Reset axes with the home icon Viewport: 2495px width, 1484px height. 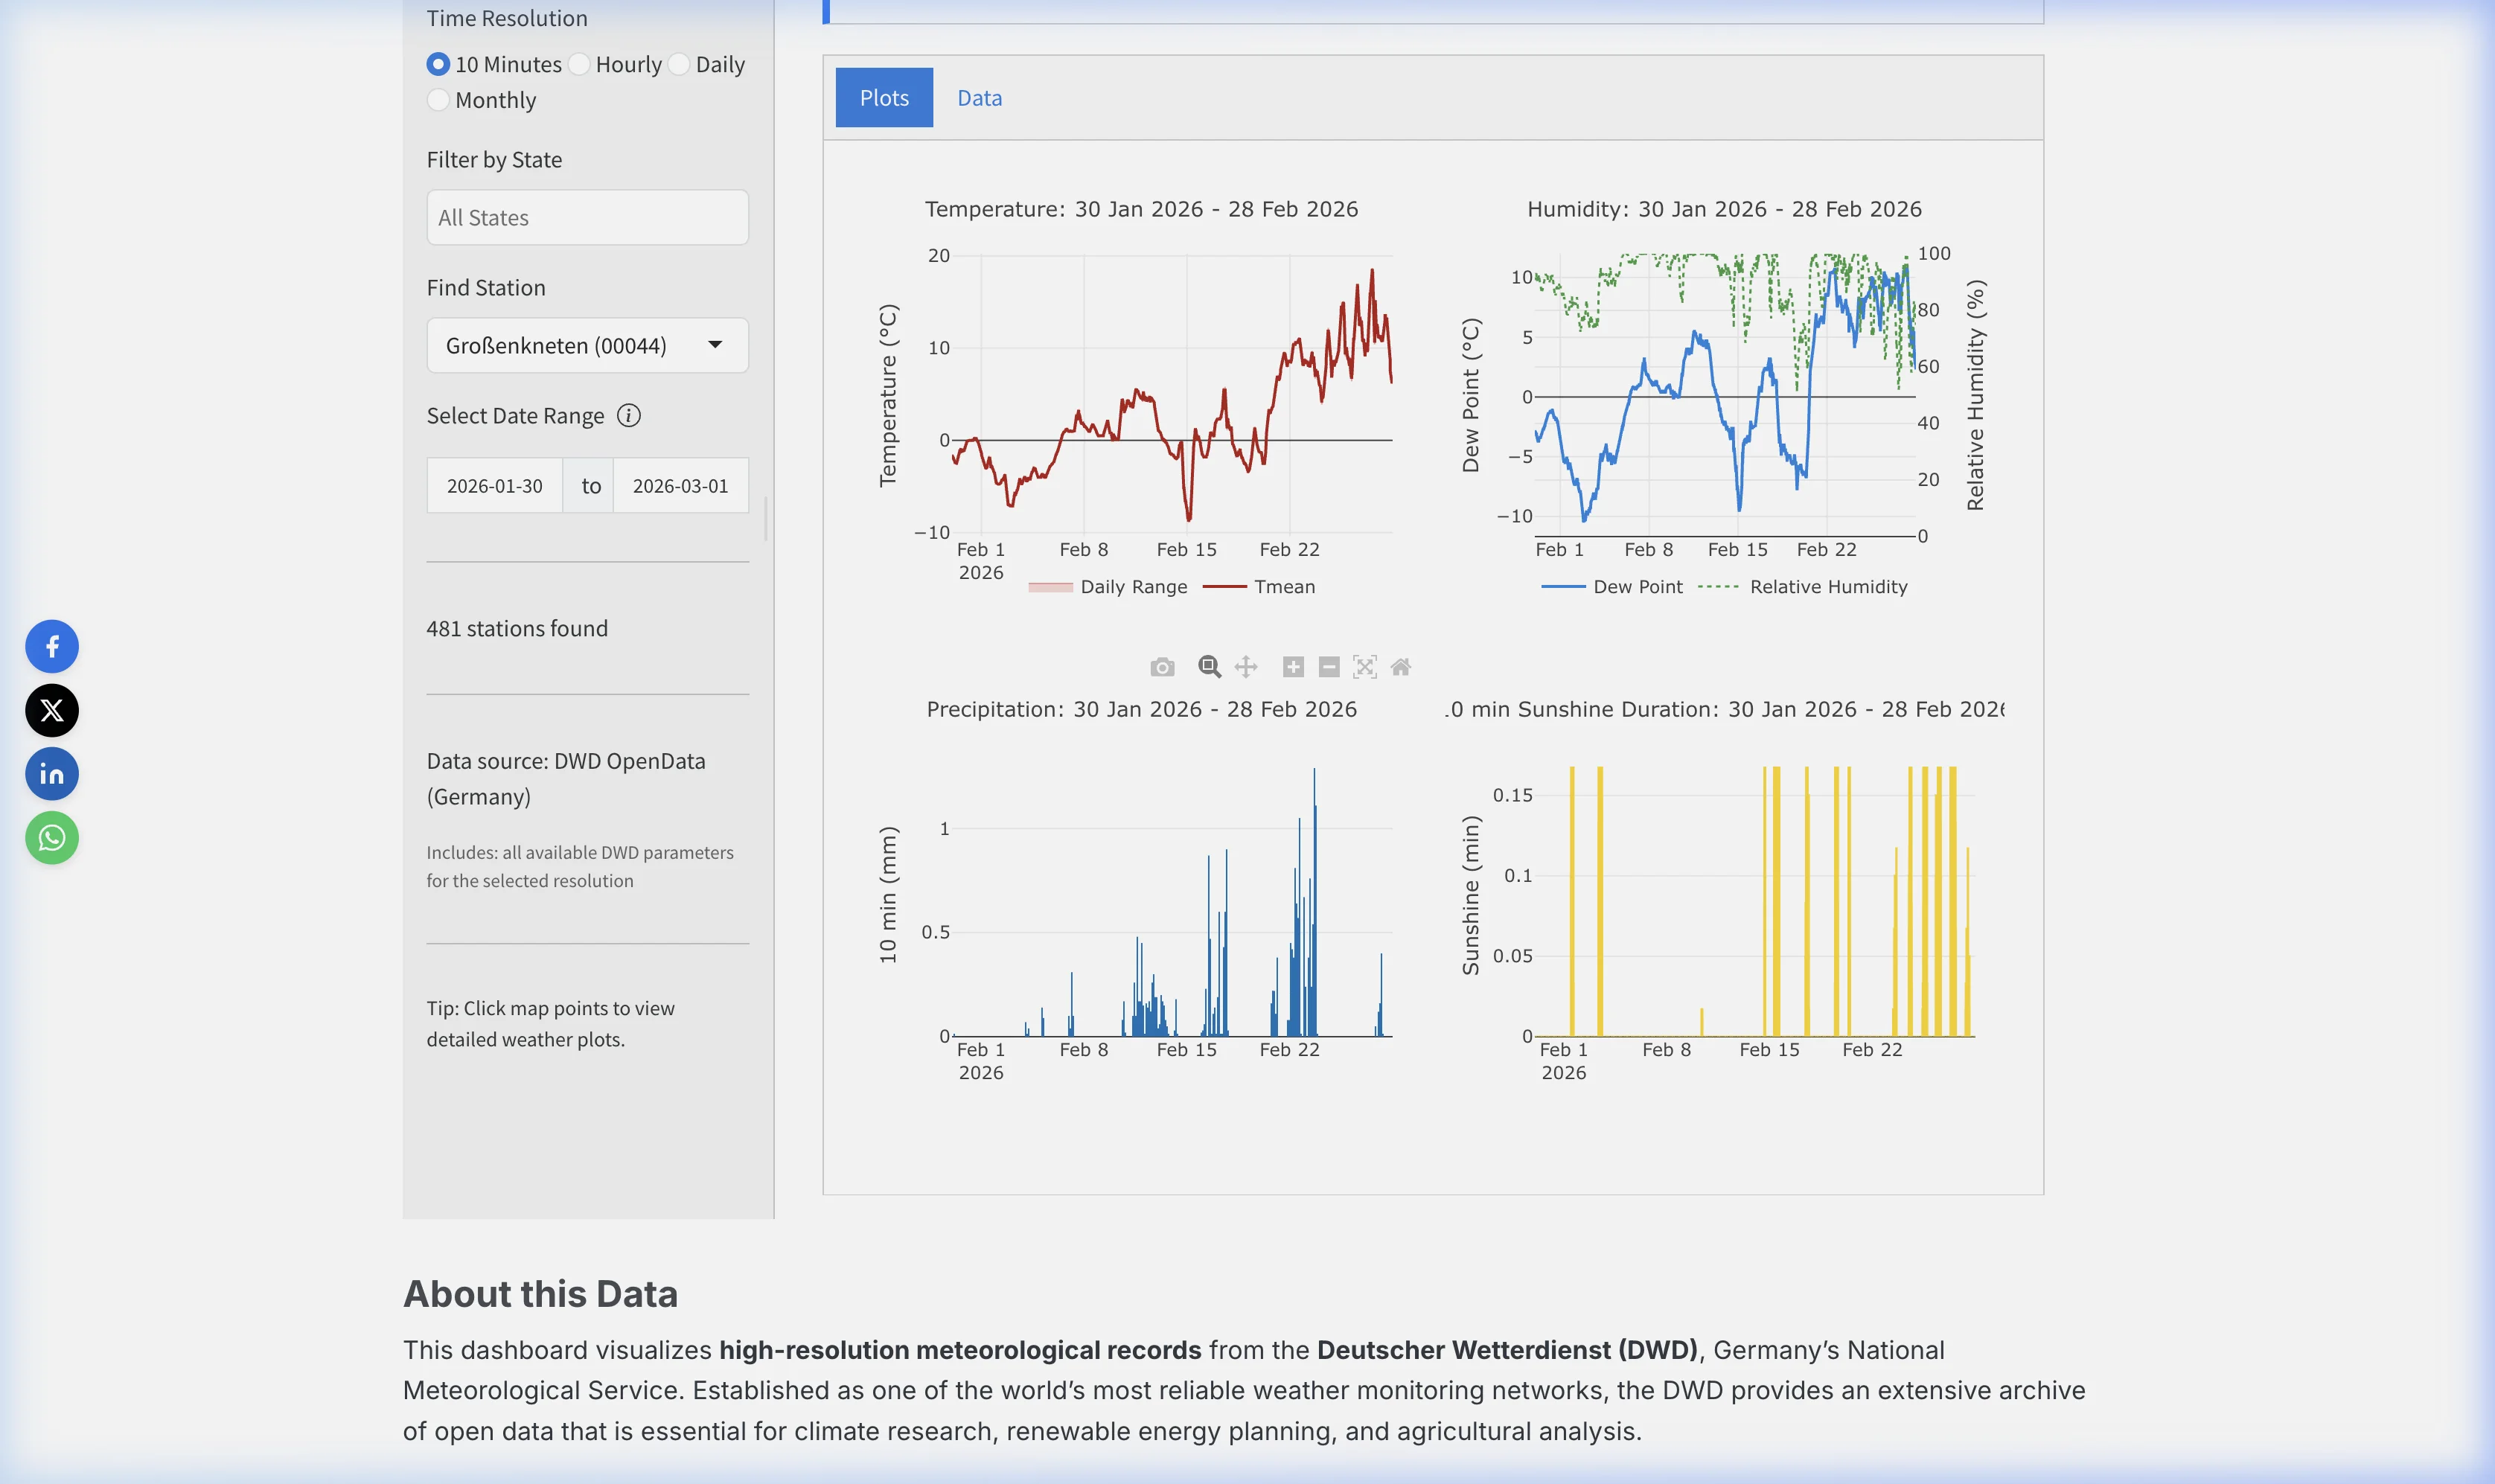[1400, 666]
